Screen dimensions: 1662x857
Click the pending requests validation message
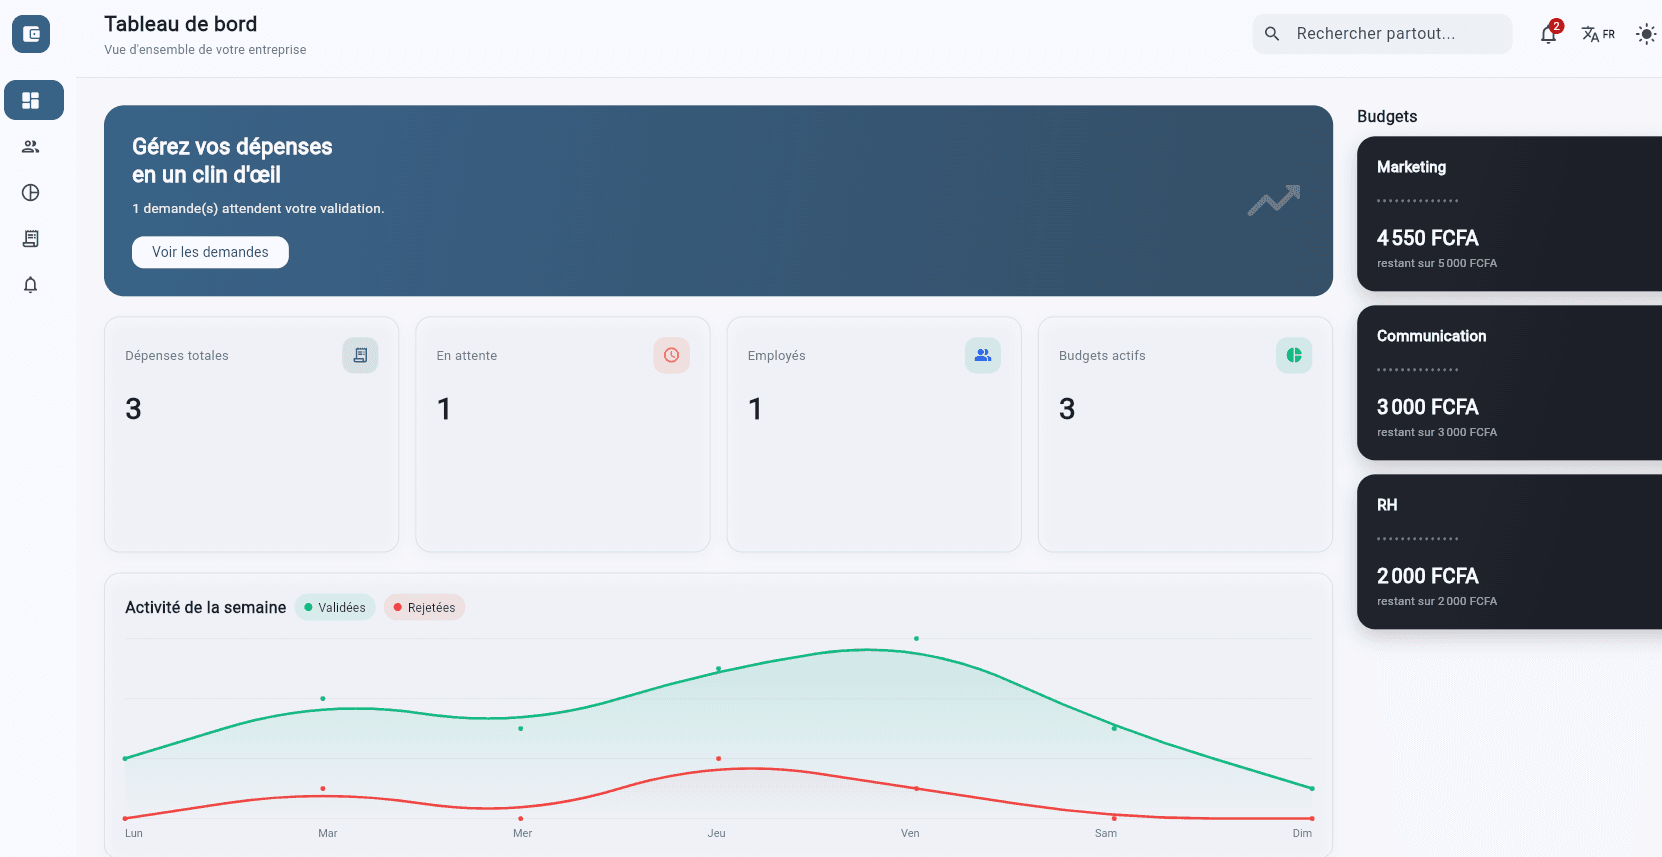pyautogui.click(x=258, y=208)
